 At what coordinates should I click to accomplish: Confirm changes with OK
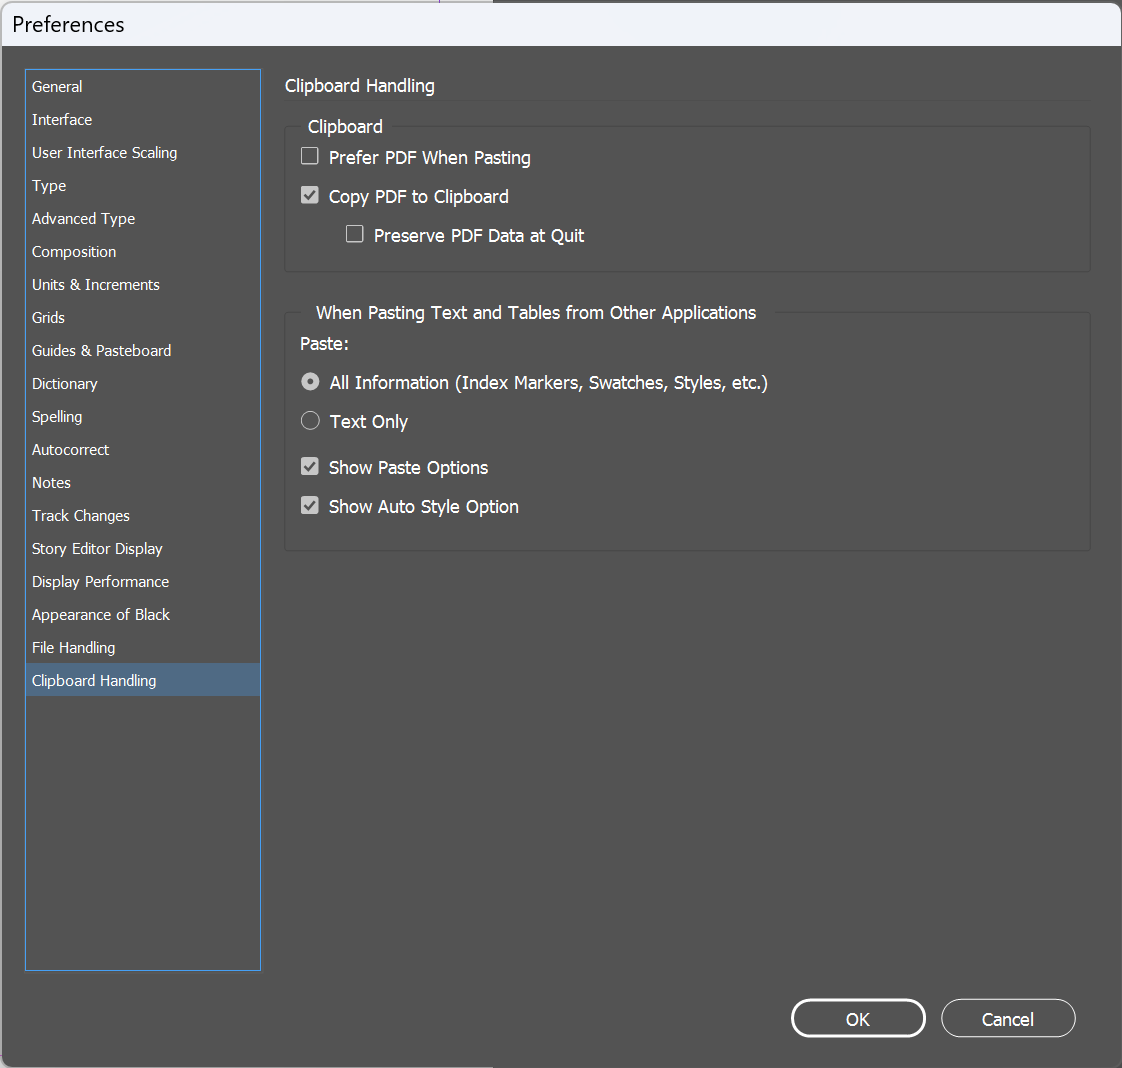(x=857, y=1018)
